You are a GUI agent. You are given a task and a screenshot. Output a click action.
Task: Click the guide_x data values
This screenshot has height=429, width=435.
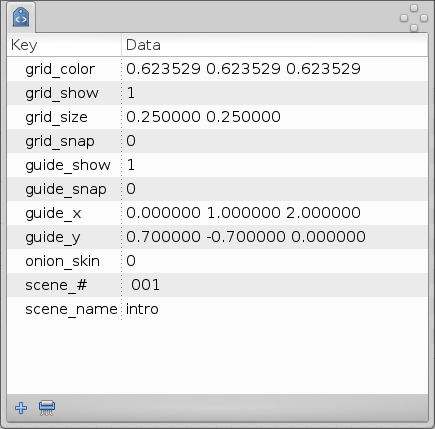(243, 213)
